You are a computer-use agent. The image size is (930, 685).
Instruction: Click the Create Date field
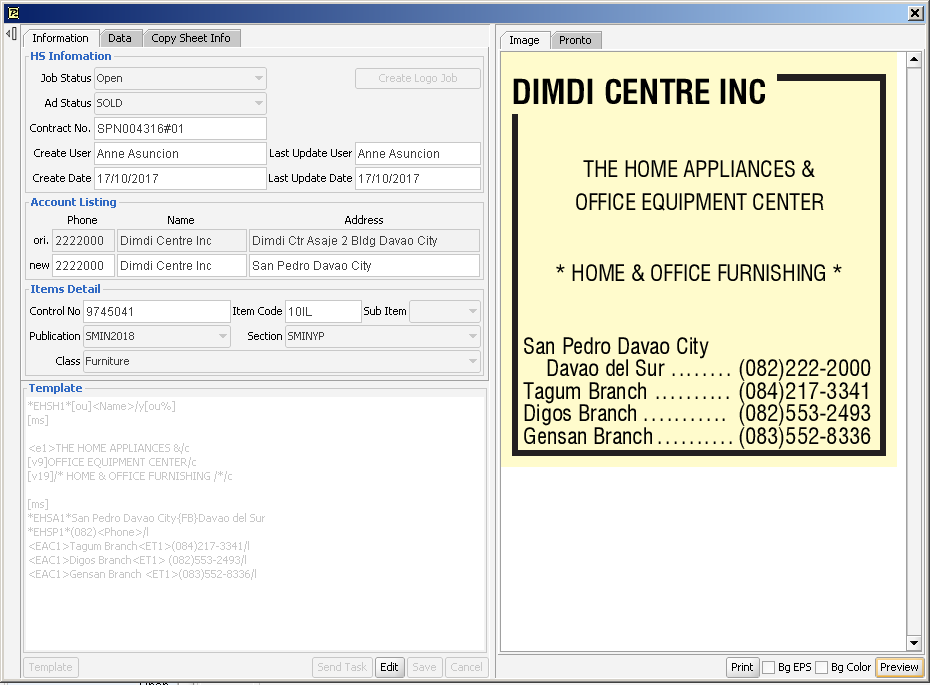(x=180, y=179)
